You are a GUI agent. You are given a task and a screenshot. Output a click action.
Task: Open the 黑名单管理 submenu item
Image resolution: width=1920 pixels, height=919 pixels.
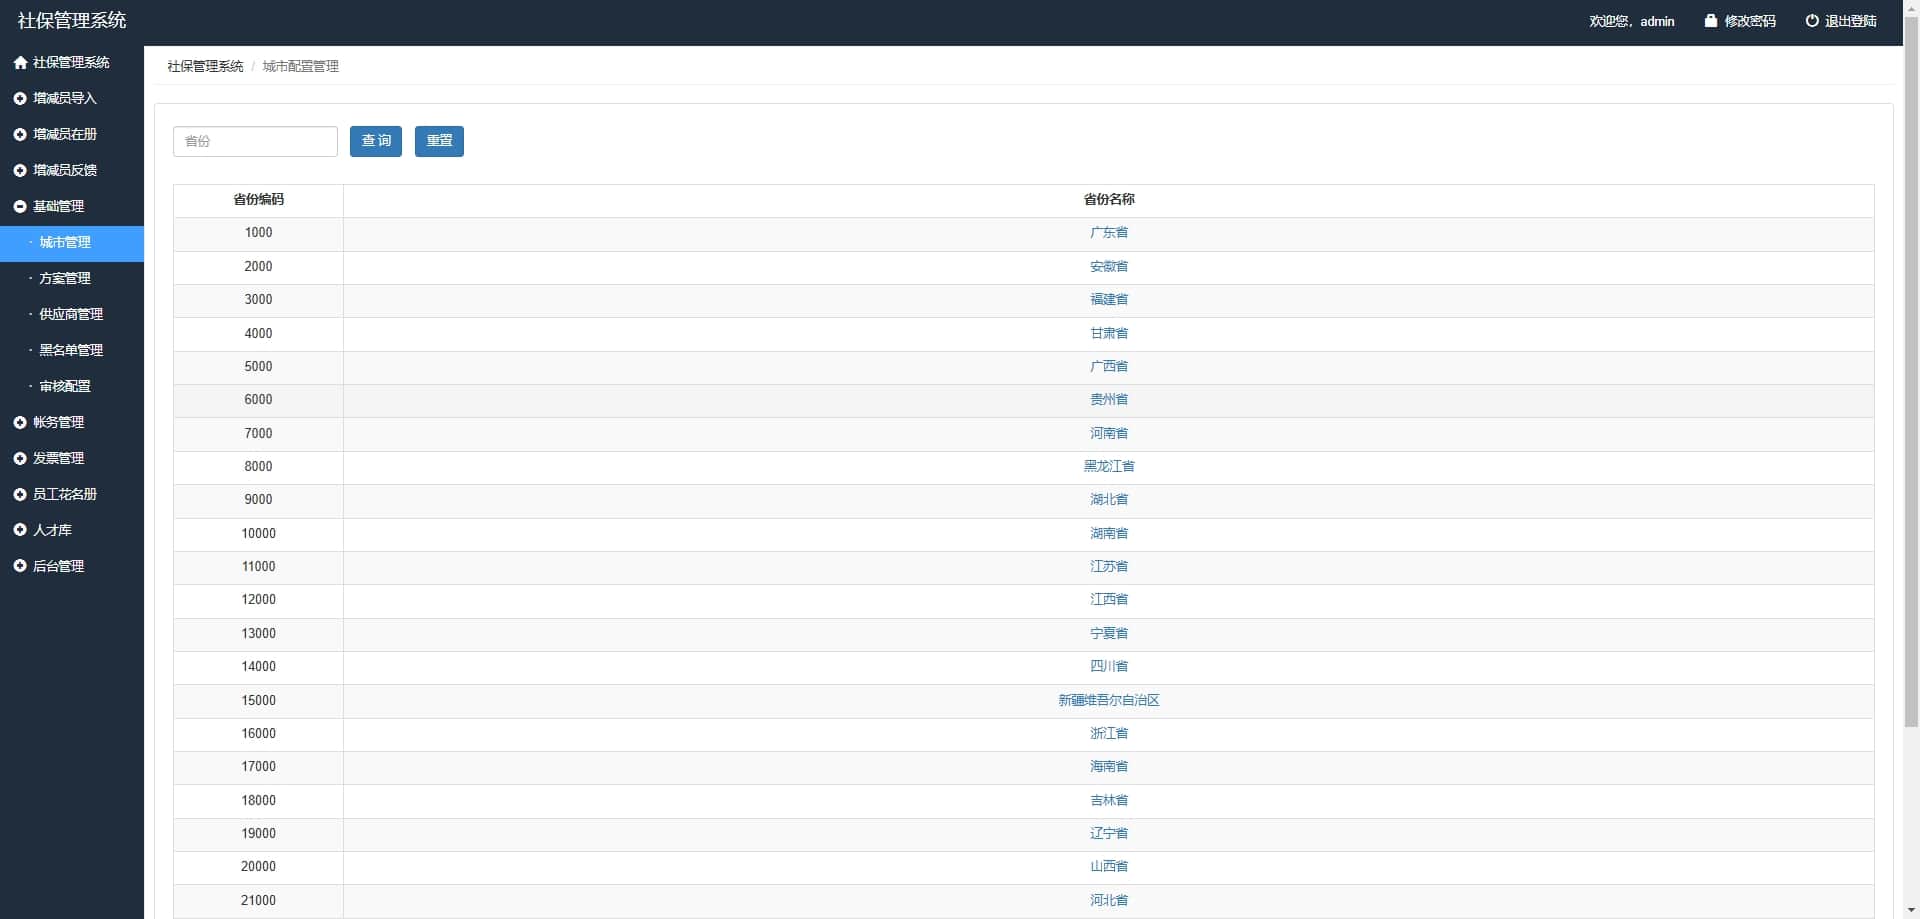click(x=72, y=350)
